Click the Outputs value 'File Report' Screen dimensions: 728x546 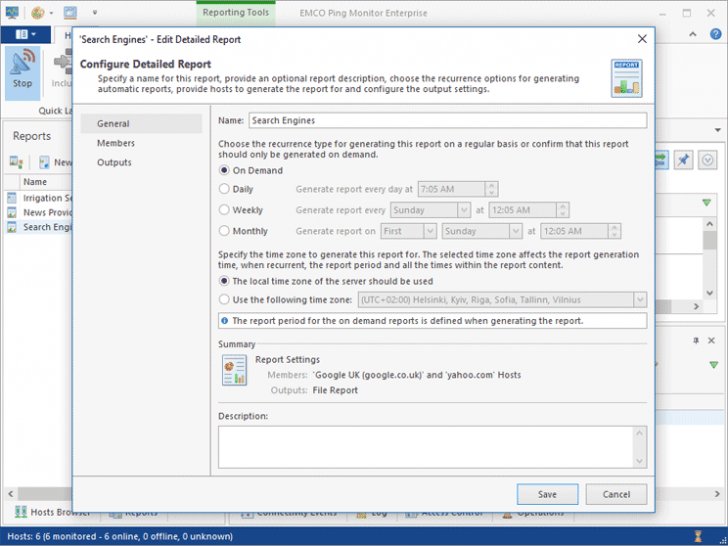click(x=335, y=390)
